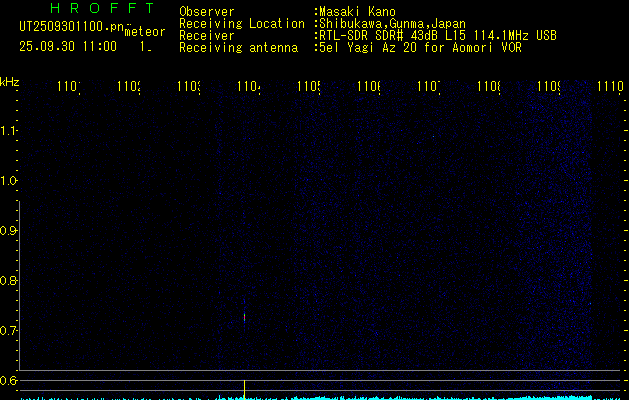
Task: Click the word meteor
Action: point(145,32)
